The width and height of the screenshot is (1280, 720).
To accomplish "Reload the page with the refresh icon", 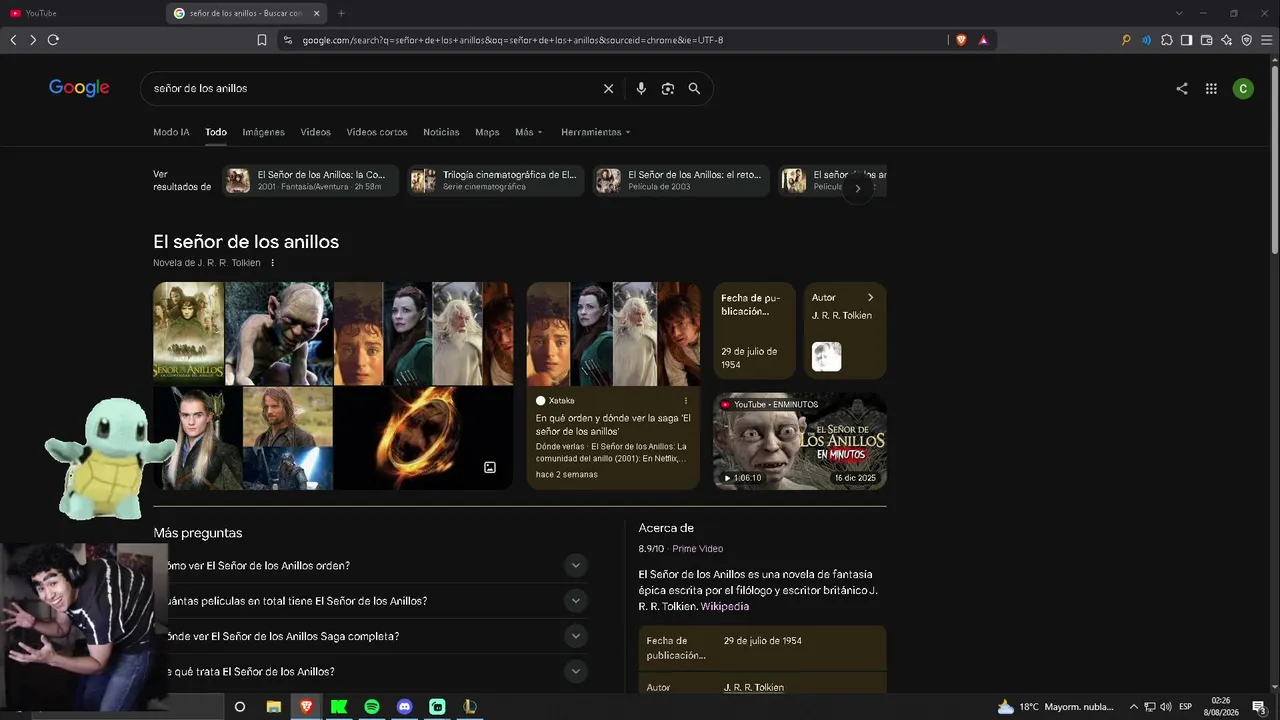I will click(x=53, y=40).
